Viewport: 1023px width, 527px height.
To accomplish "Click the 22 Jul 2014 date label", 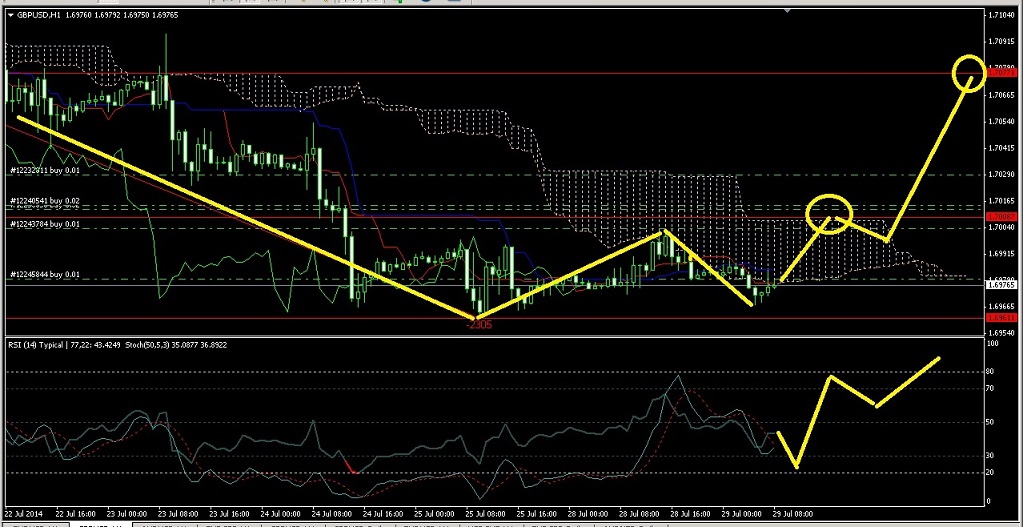I will (22, 514).
